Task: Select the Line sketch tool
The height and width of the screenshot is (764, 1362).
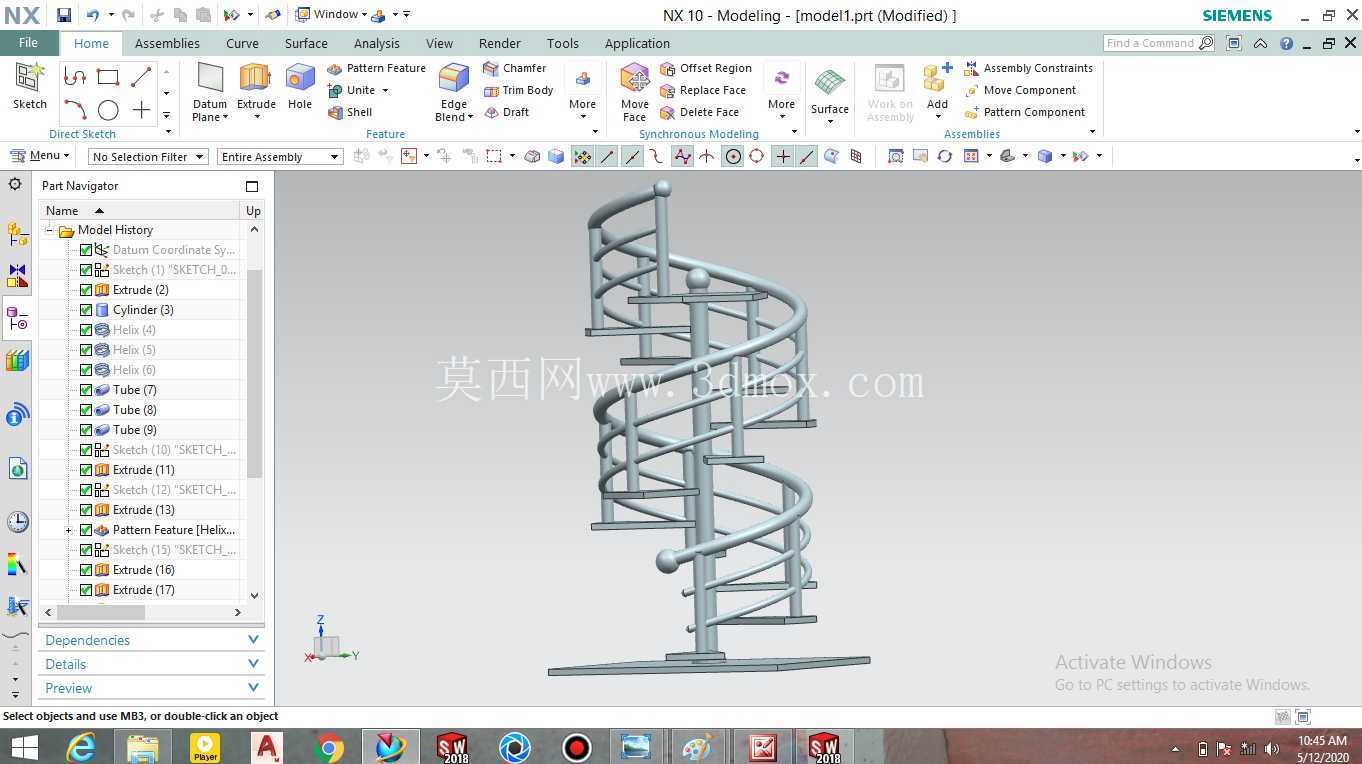Action: coord(141,77)
